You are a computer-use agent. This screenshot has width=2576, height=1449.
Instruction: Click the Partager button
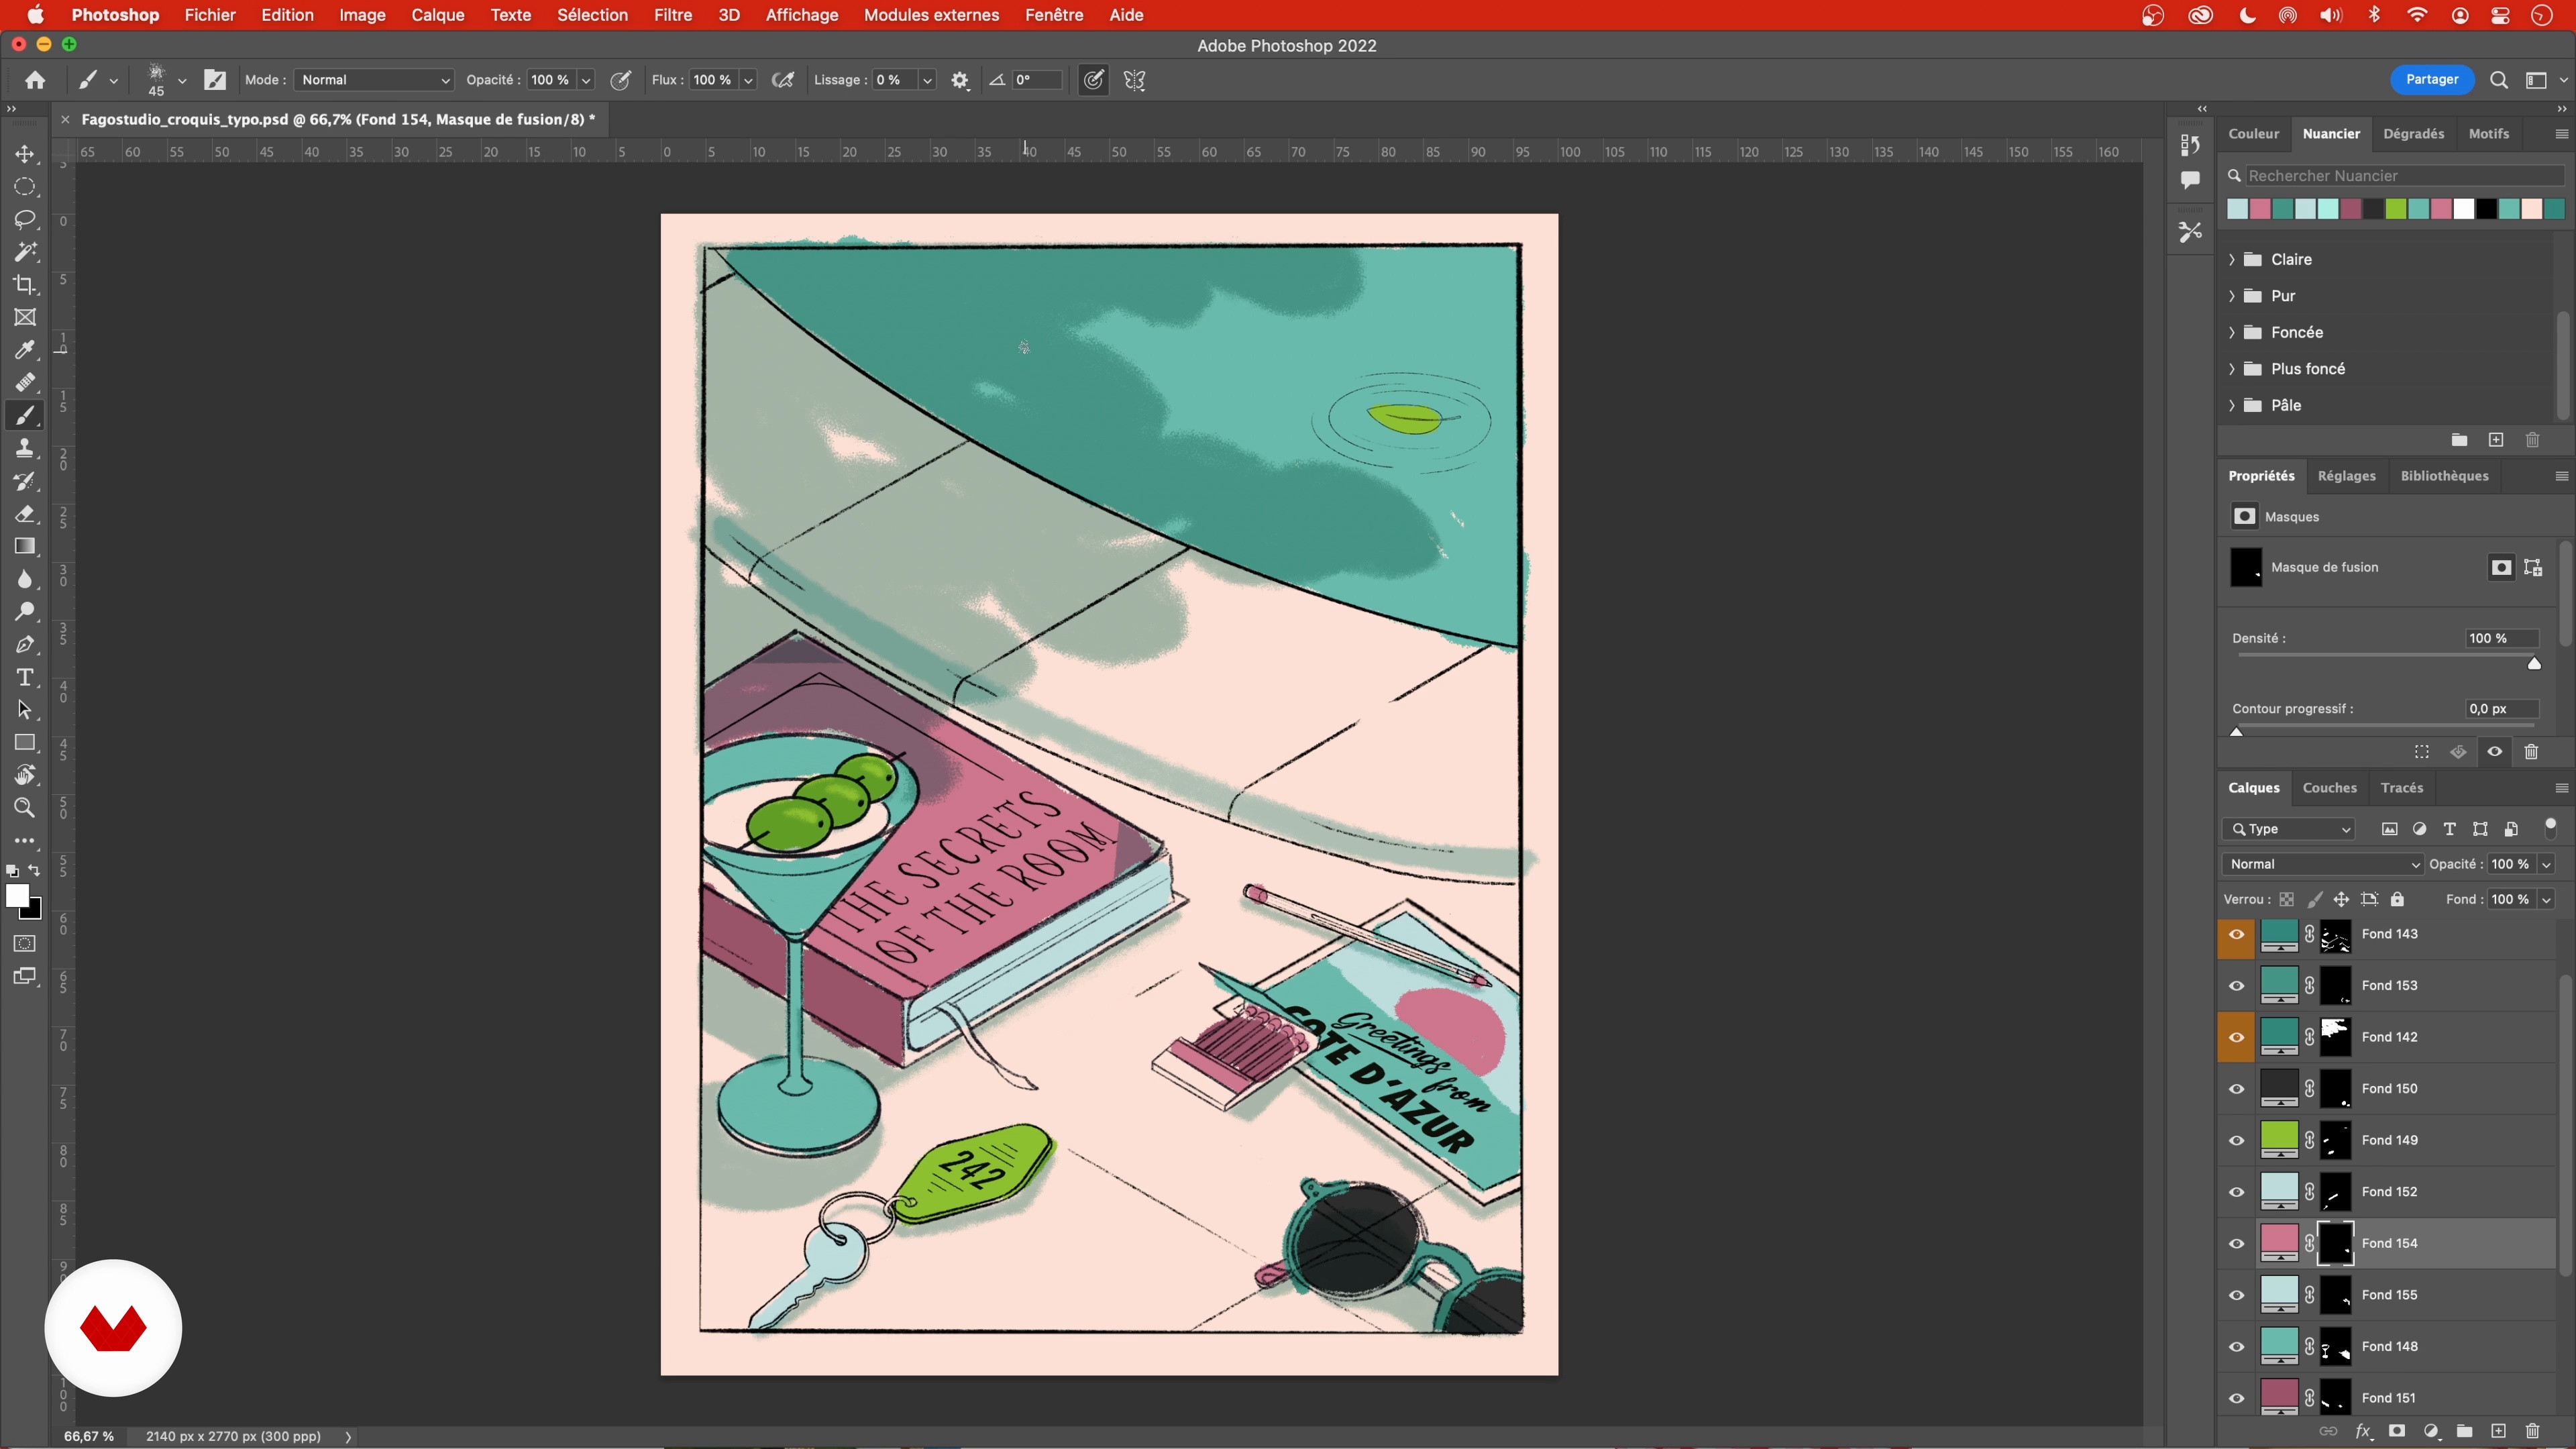click(2432, 80)
